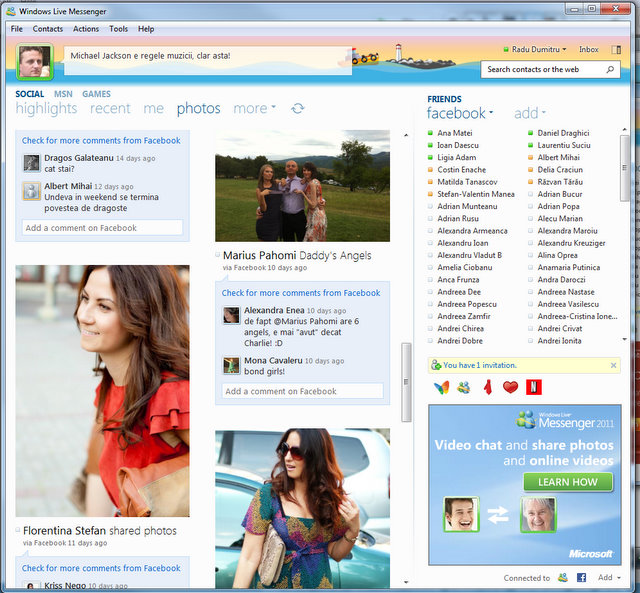640x593 pixels.
Task: Show the recent feed
Action: (110, 109)
